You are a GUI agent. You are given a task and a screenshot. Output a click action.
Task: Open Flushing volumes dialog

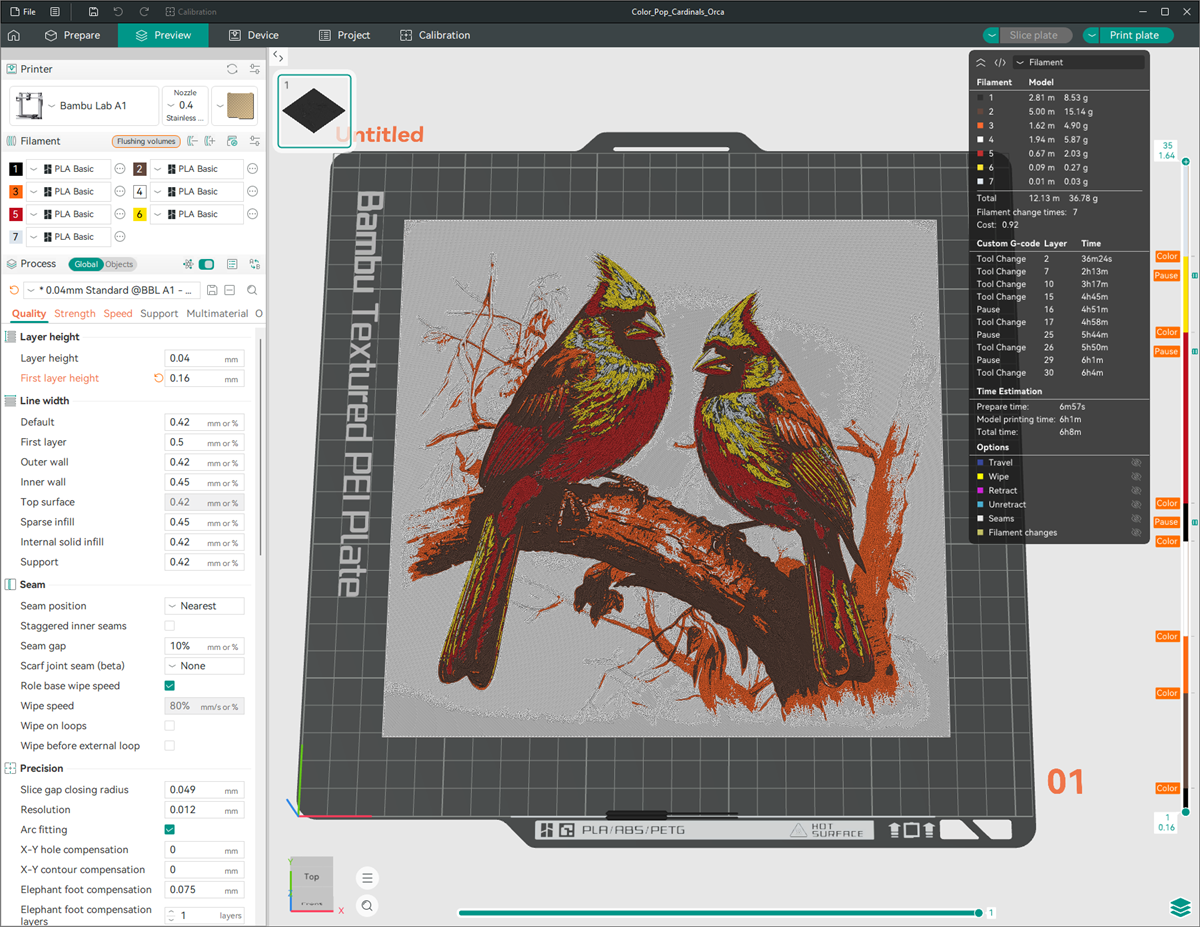(x=146, y=141)
